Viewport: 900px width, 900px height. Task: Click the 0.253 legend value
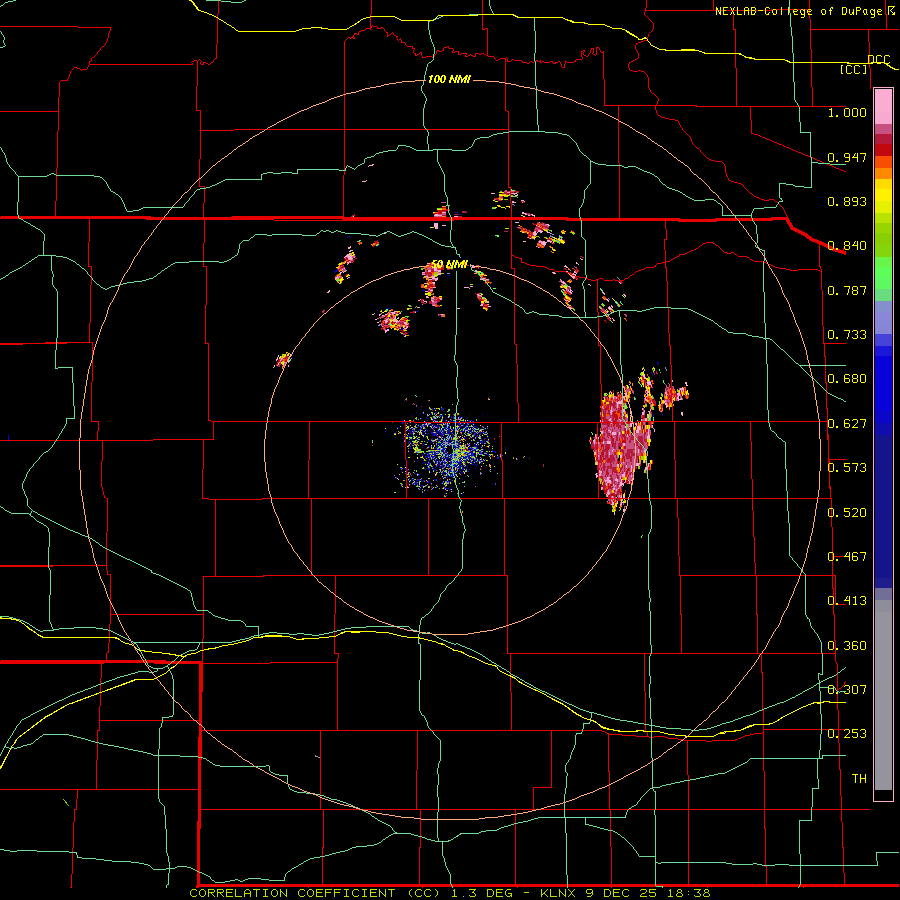(x=847, y=734)
